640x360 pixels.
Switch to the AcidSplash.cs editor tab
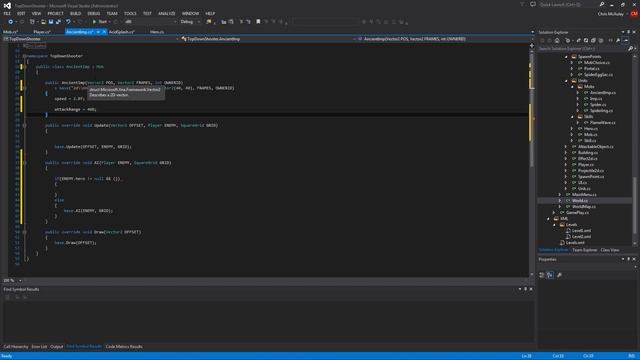click(122, 32)
